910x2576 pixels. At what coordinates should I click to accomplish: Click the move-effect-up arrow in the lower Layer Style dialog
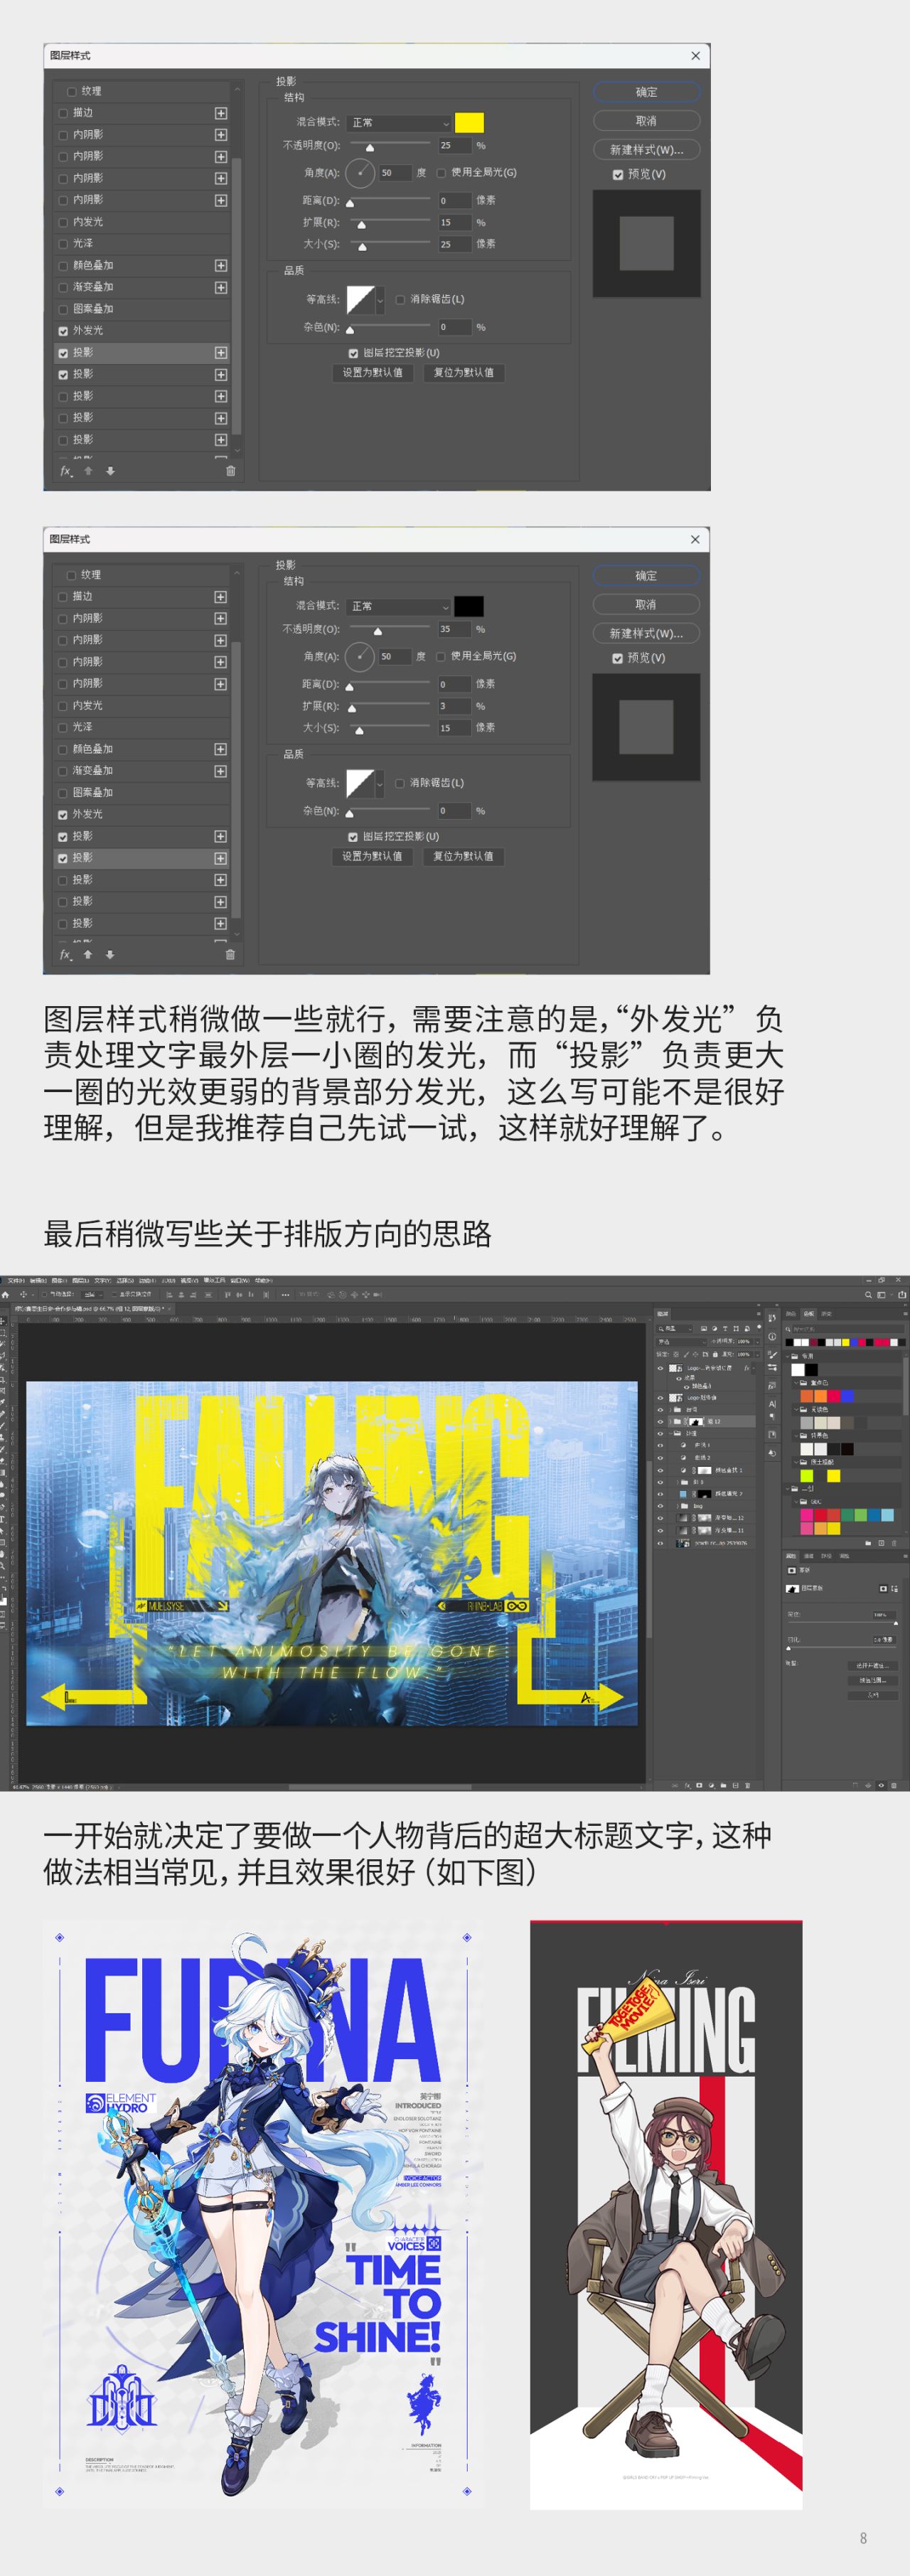pos(88,955)
